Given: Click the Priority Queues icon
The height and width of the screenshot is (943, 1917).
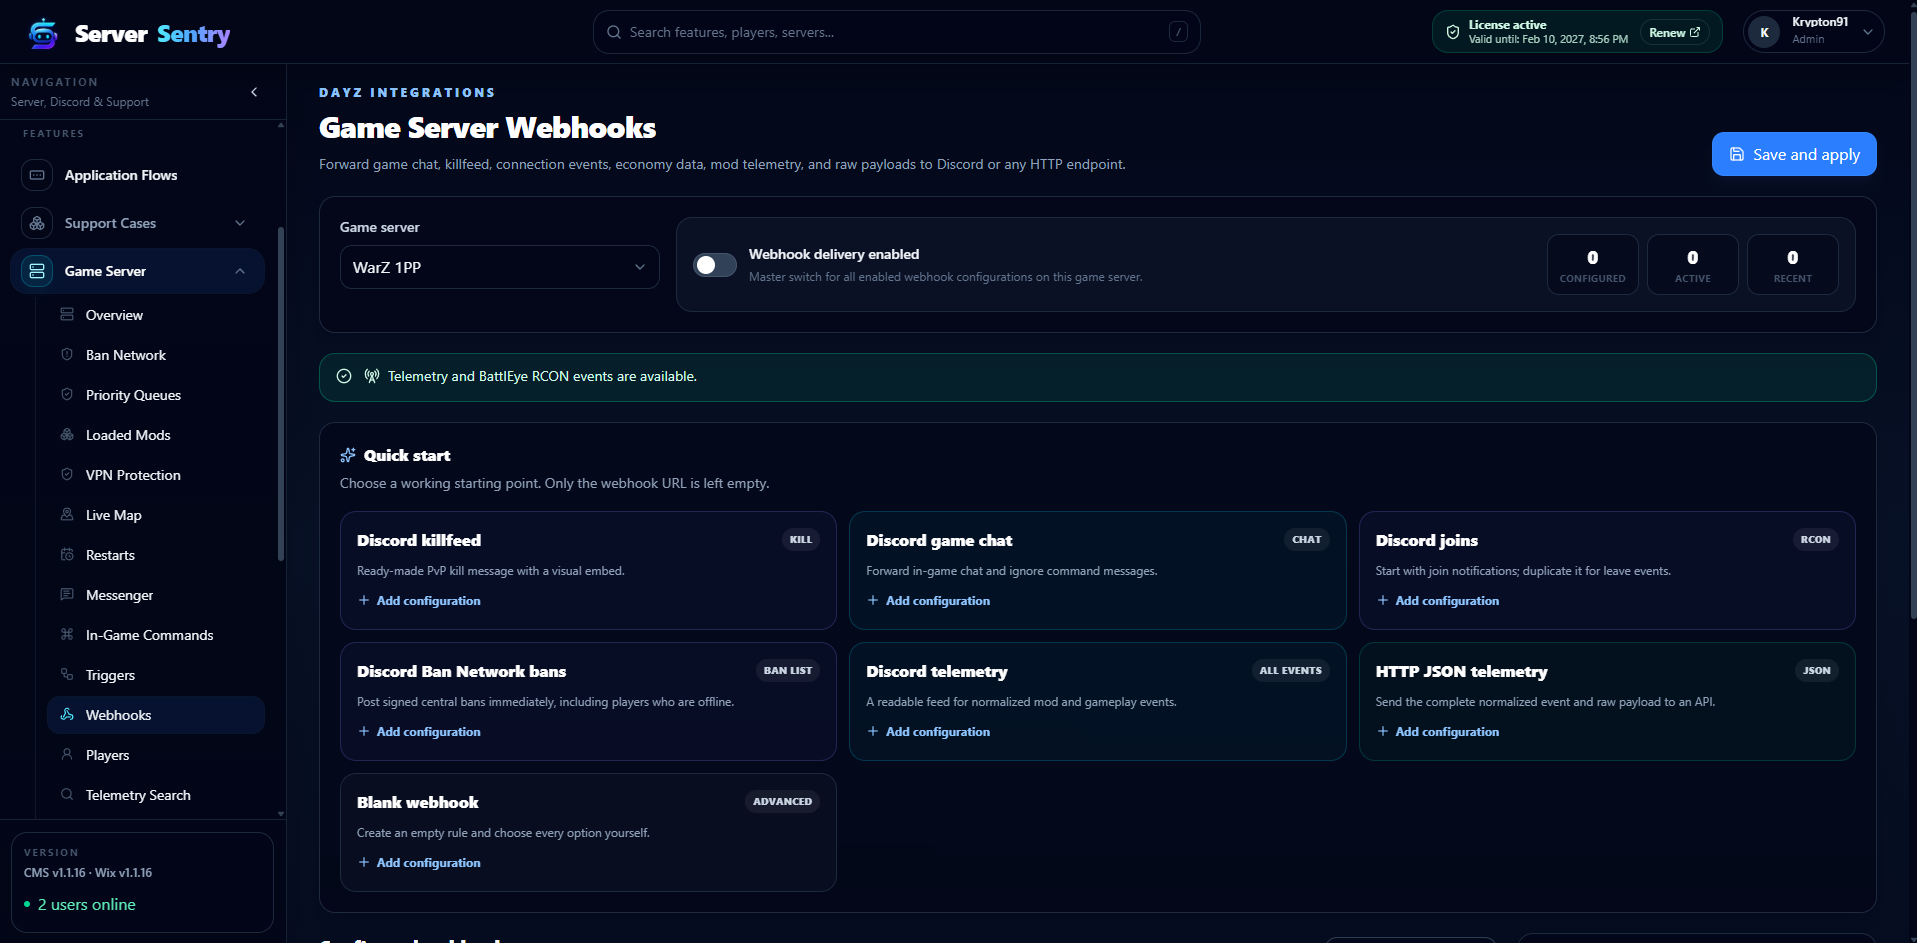Looking at the screenshot, I should 67,395.
